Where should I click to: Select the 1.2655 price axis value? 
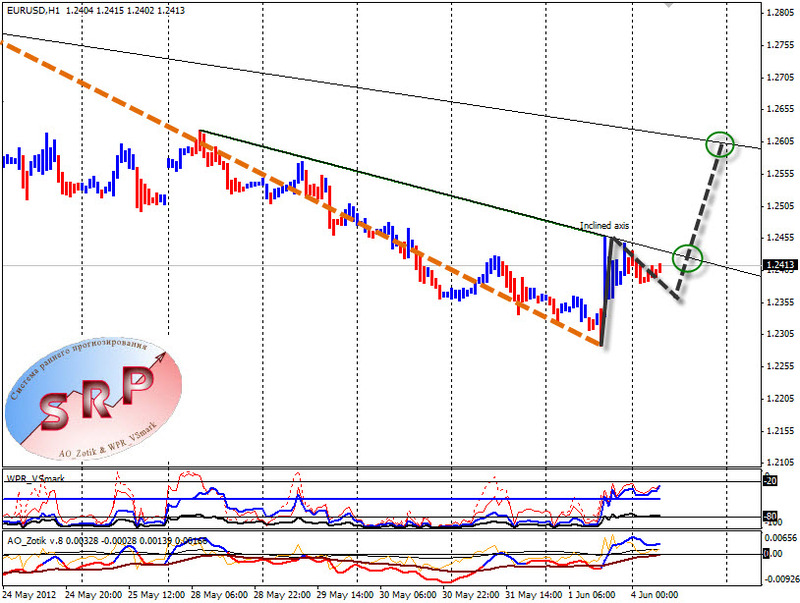pos(781,109)
